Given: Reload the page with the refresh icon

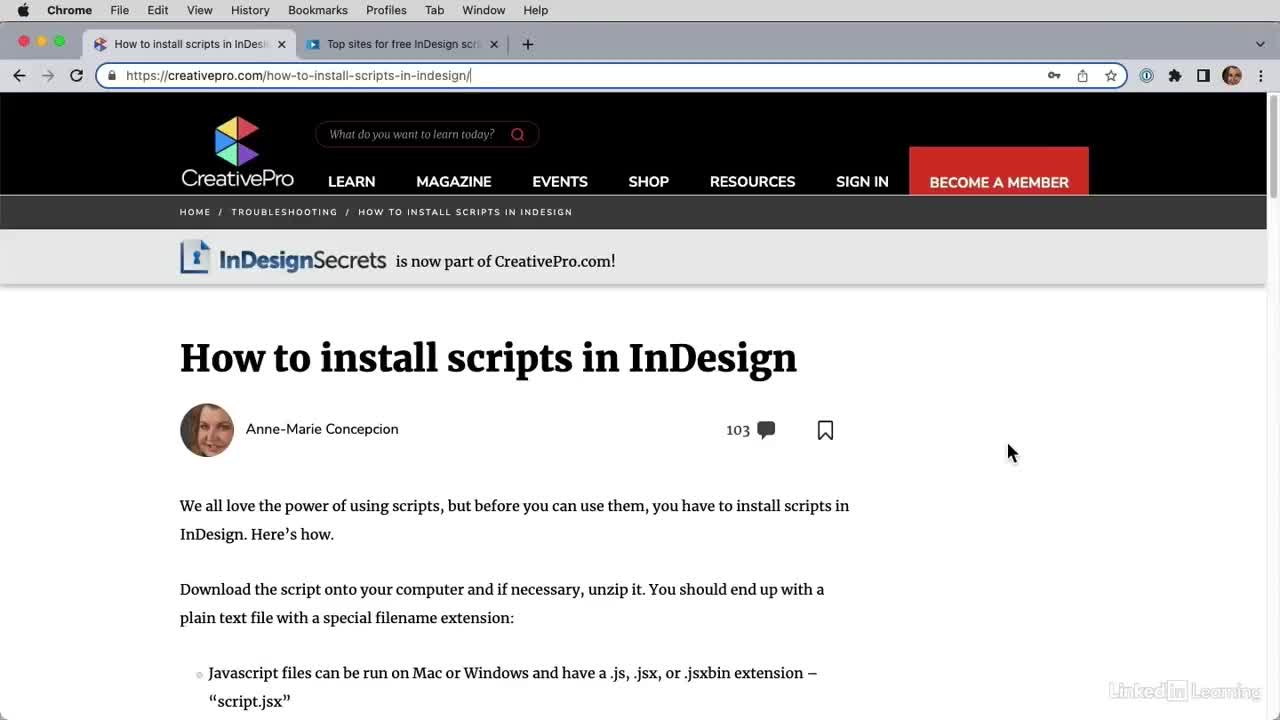Looking at the screenshot, I should 76,75.
